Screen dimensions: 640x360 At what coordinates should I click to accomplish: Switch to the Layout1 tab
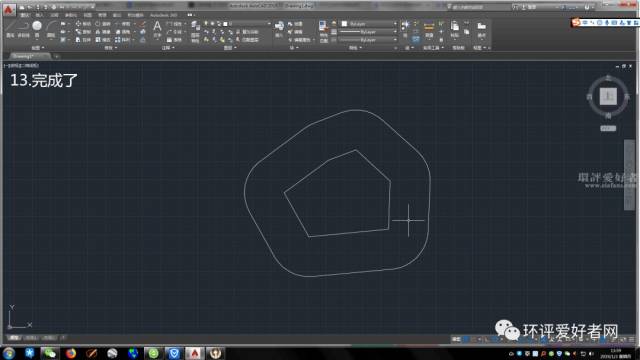(31, 338)
